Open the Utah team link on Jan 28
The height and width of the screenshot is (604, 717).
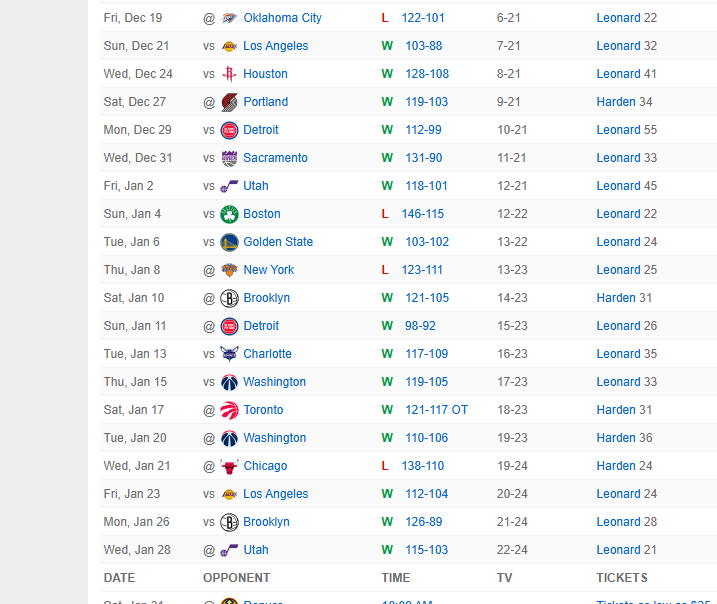click(x=256, y=550)
